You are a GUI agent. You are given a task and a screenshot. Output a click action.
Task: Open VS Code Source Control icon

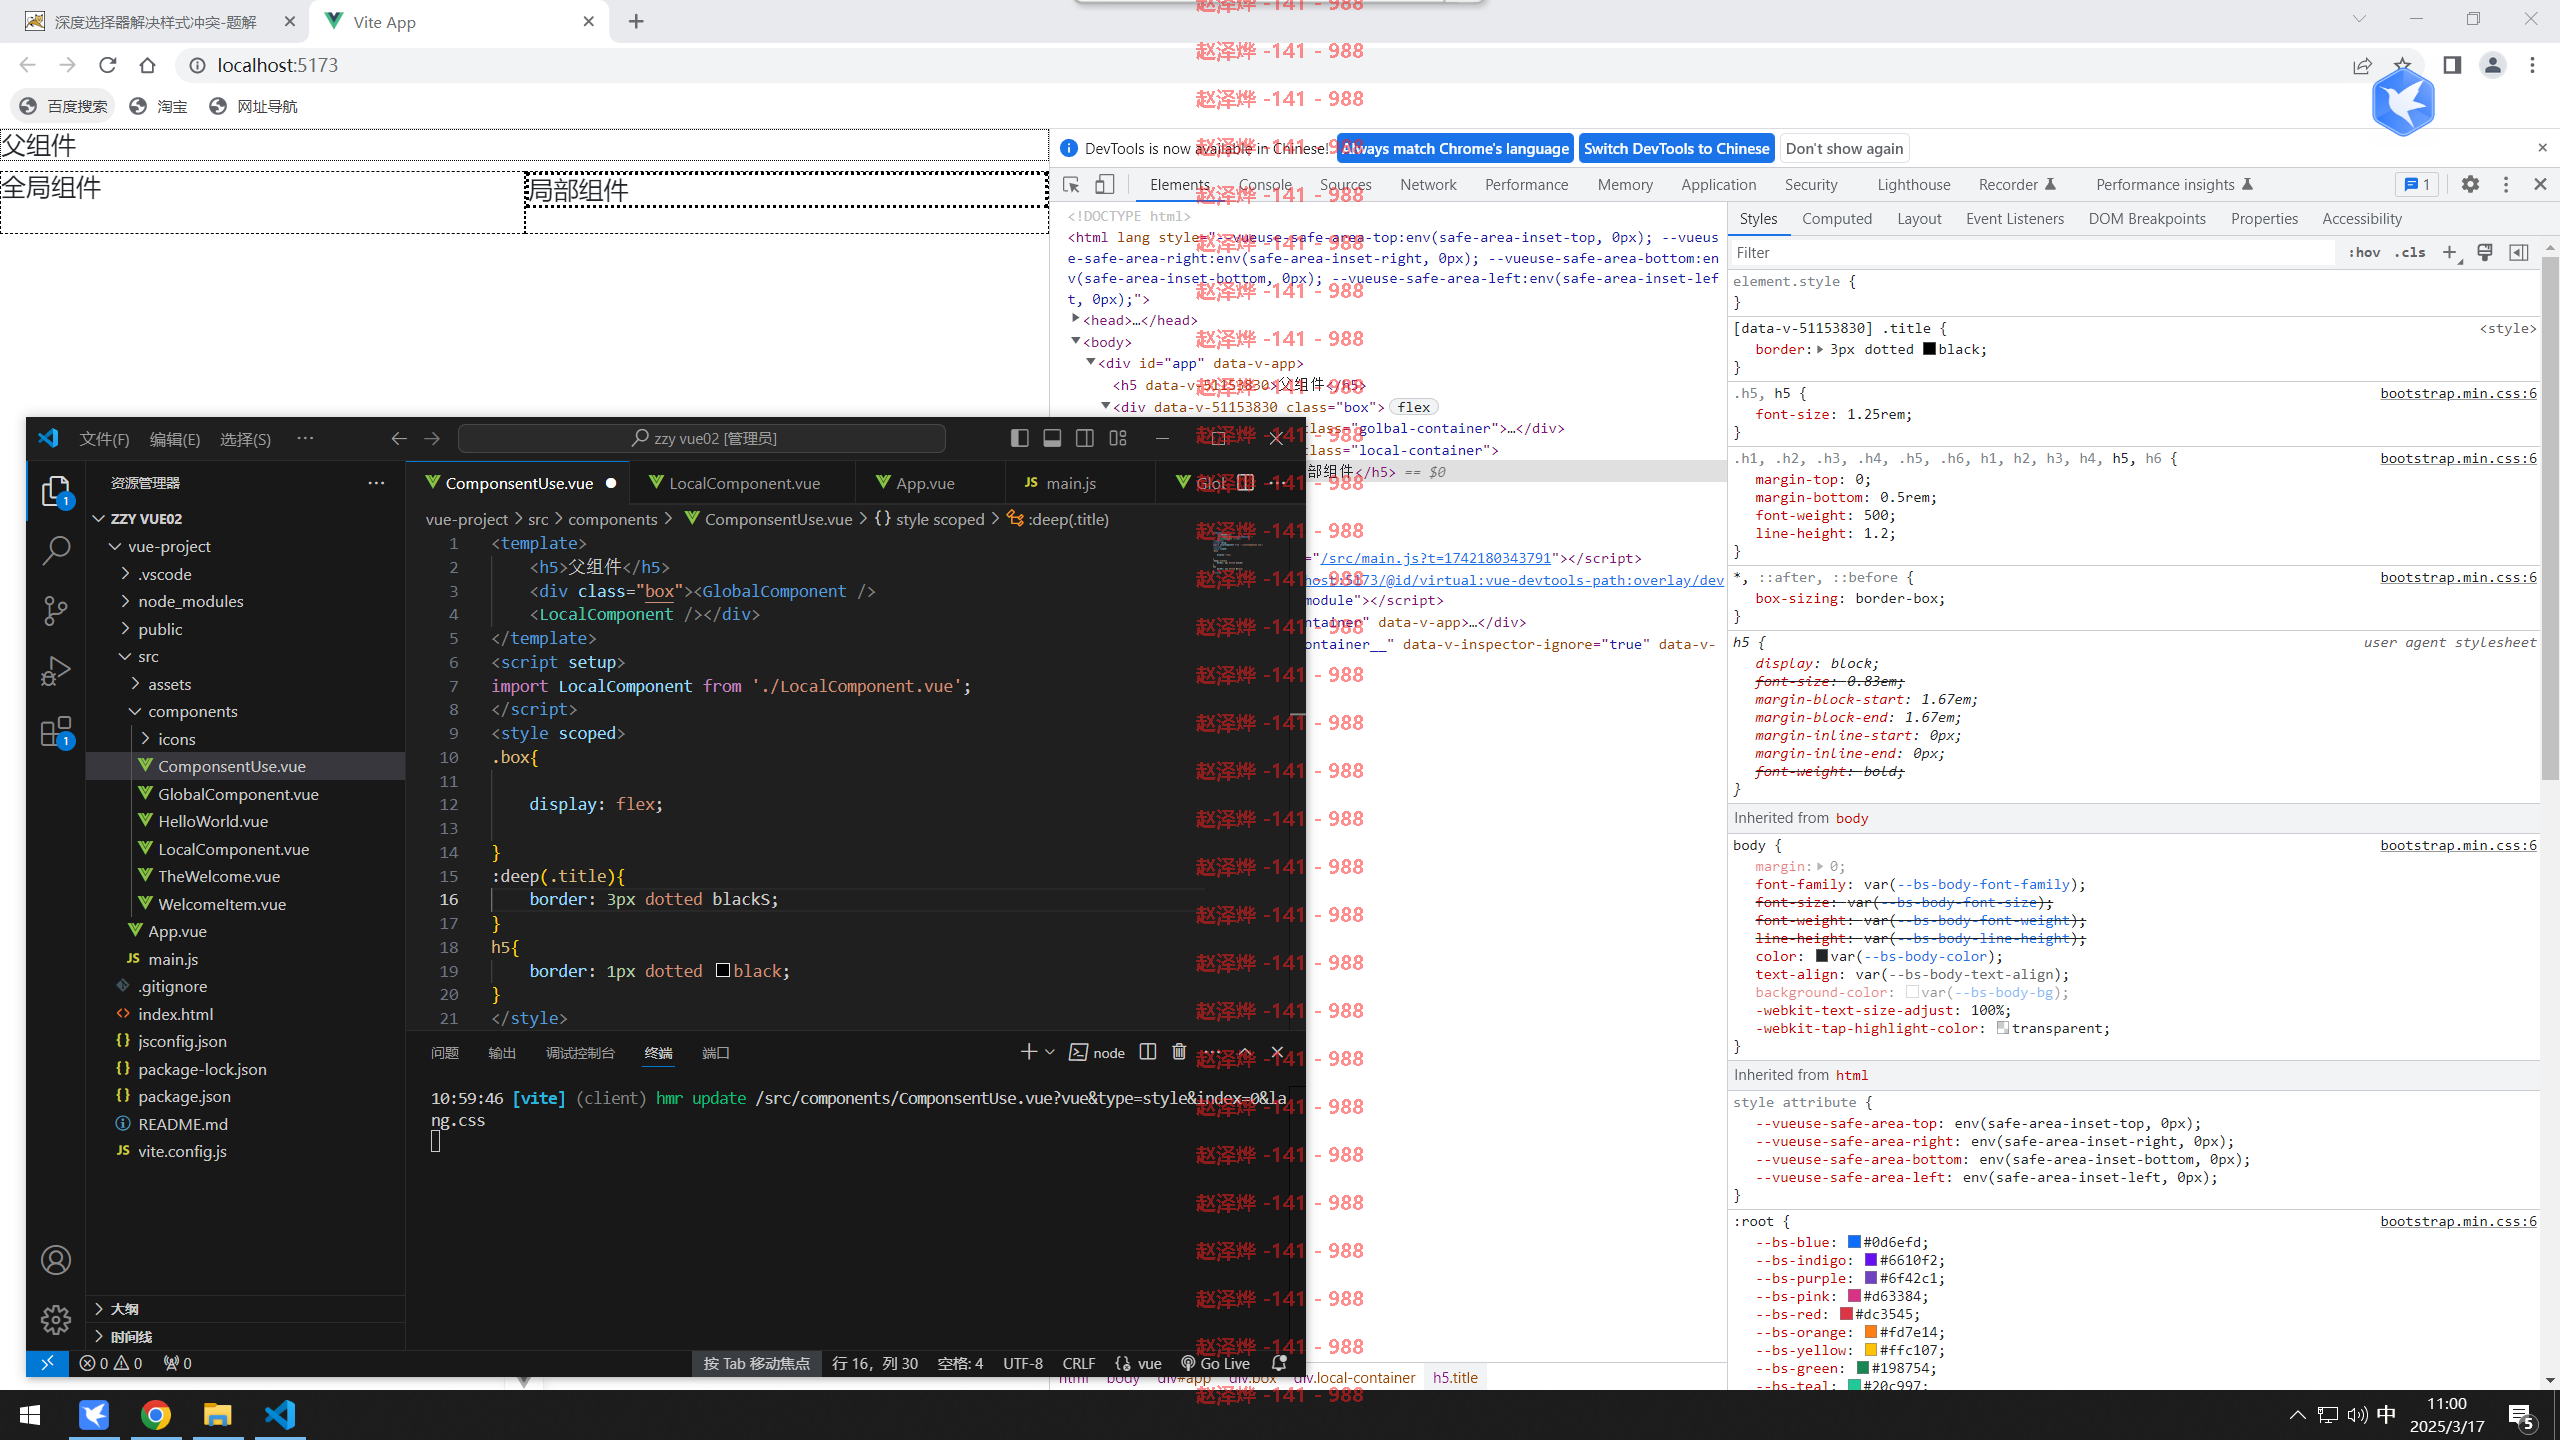coord(56,610)
